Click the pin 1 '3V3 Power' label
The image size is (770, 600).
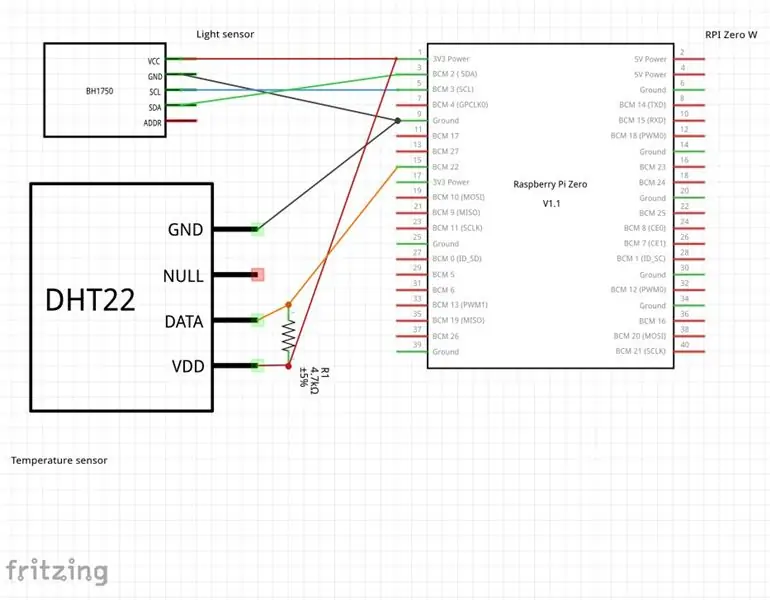coord(451,59)
